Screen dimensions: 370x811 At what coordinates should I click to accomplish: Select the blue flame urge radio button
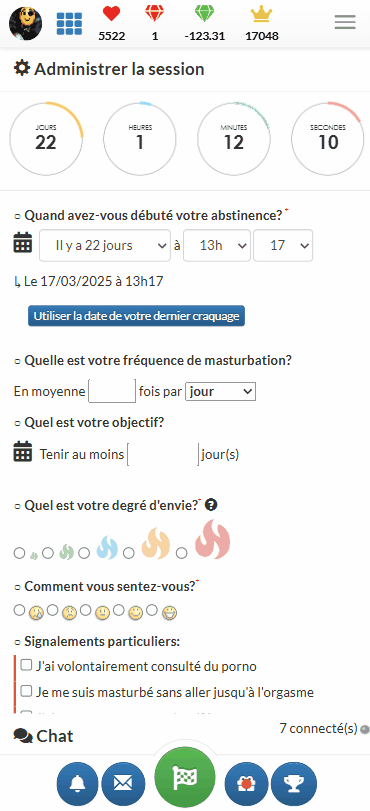pyautogui.click(x=84, y=553)
